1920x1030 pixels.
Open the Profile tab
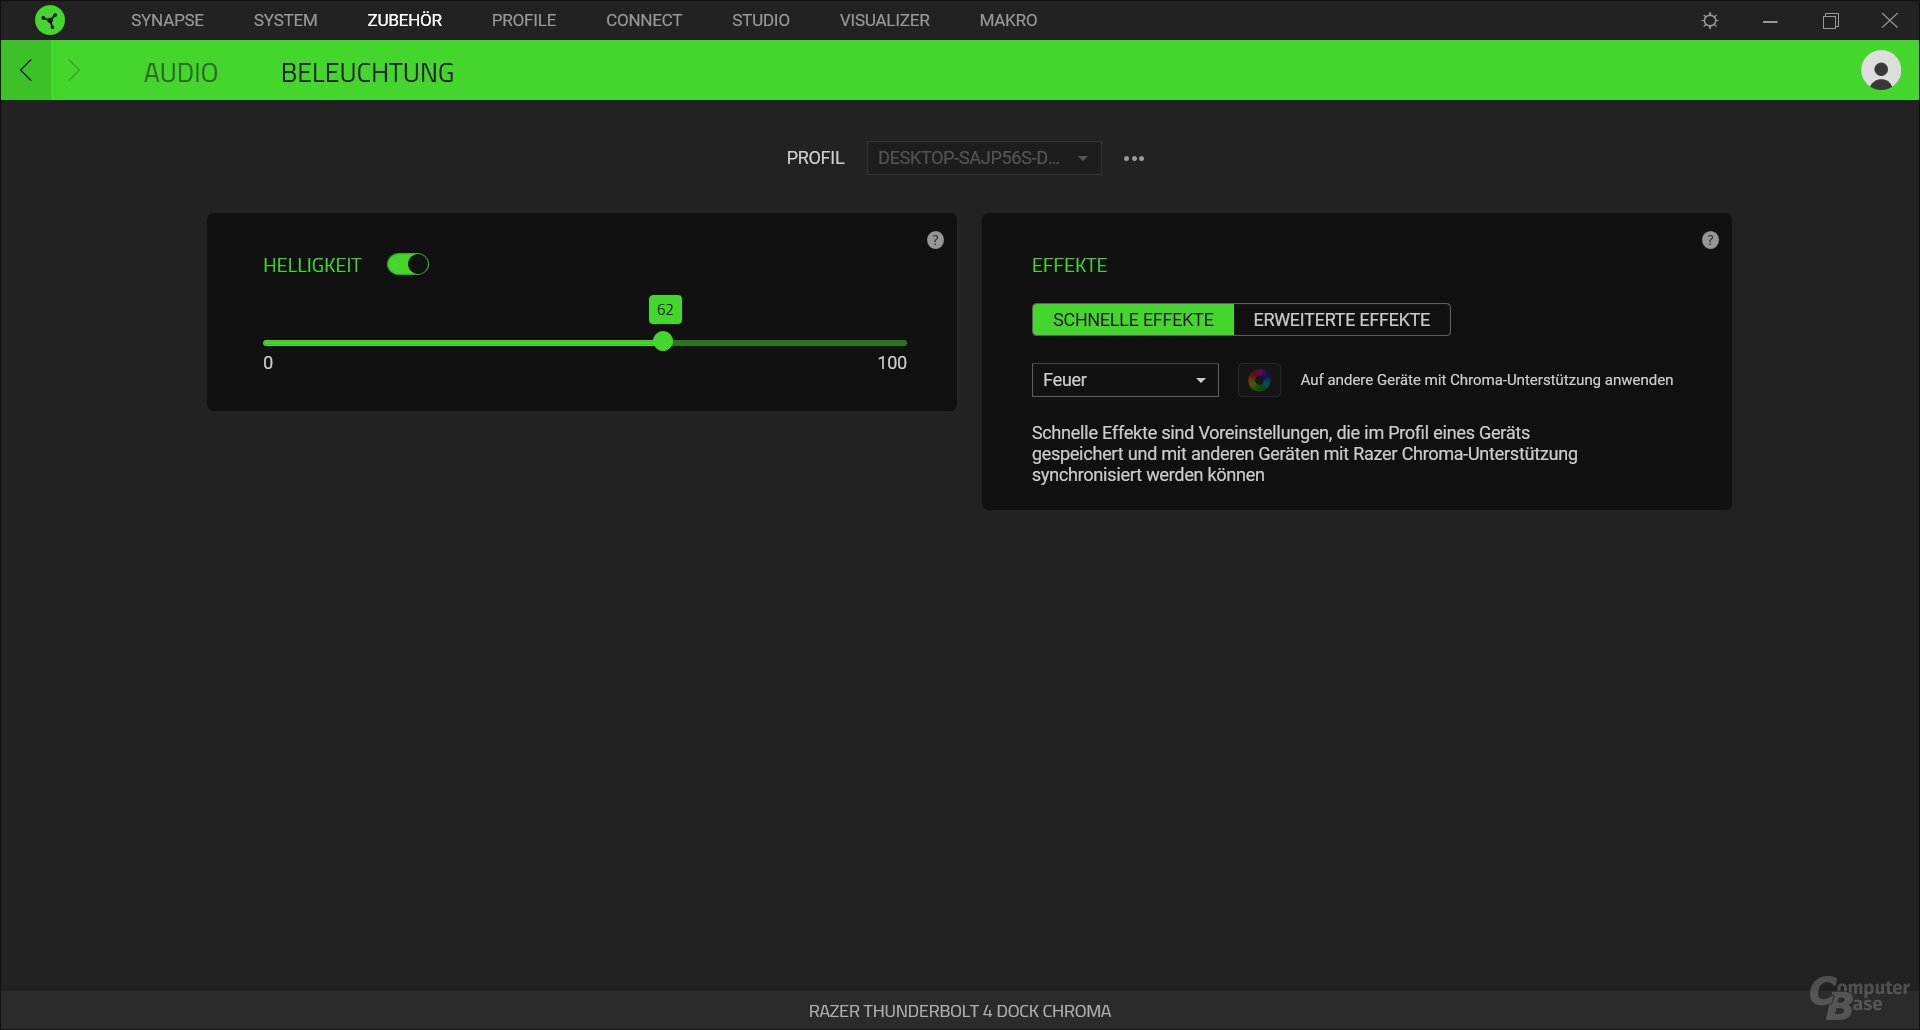pyautogui.click(x=524, y=20)
